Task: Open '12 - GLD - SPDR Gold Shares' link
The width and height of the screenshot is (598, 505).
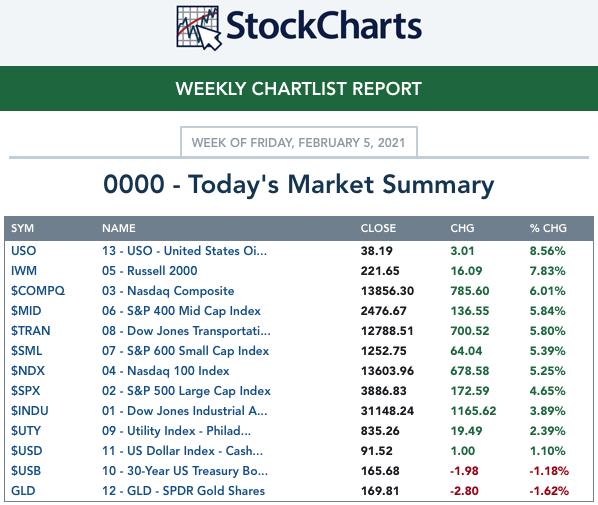Action: 183,491
